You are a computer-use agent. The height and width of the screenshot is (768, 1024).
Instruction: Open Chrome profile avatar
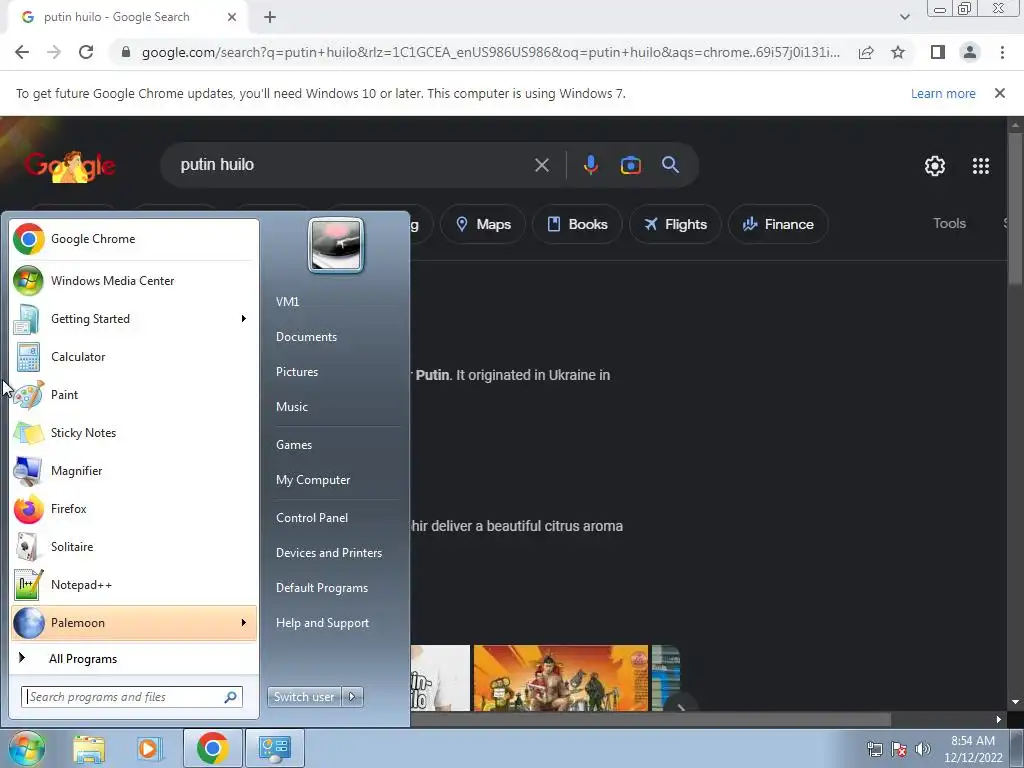(x=970, y=52)
